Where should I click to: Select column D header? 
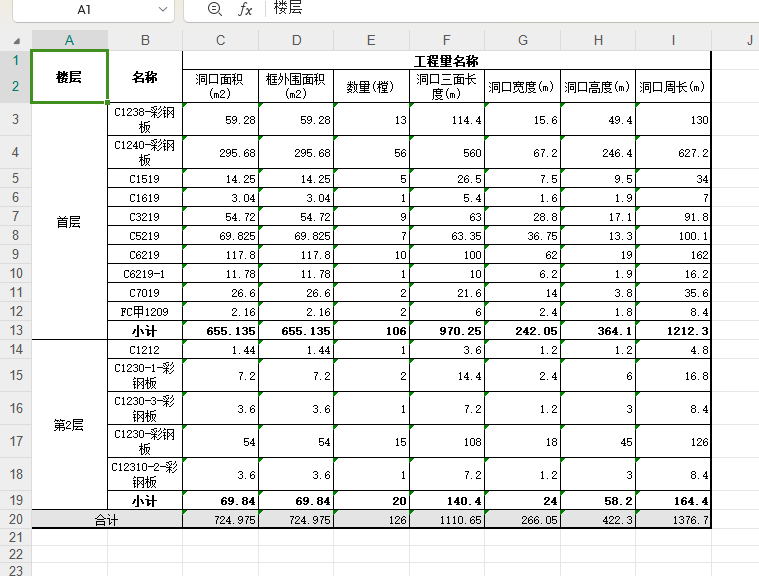pyautogui.click(x=296, y=40)
